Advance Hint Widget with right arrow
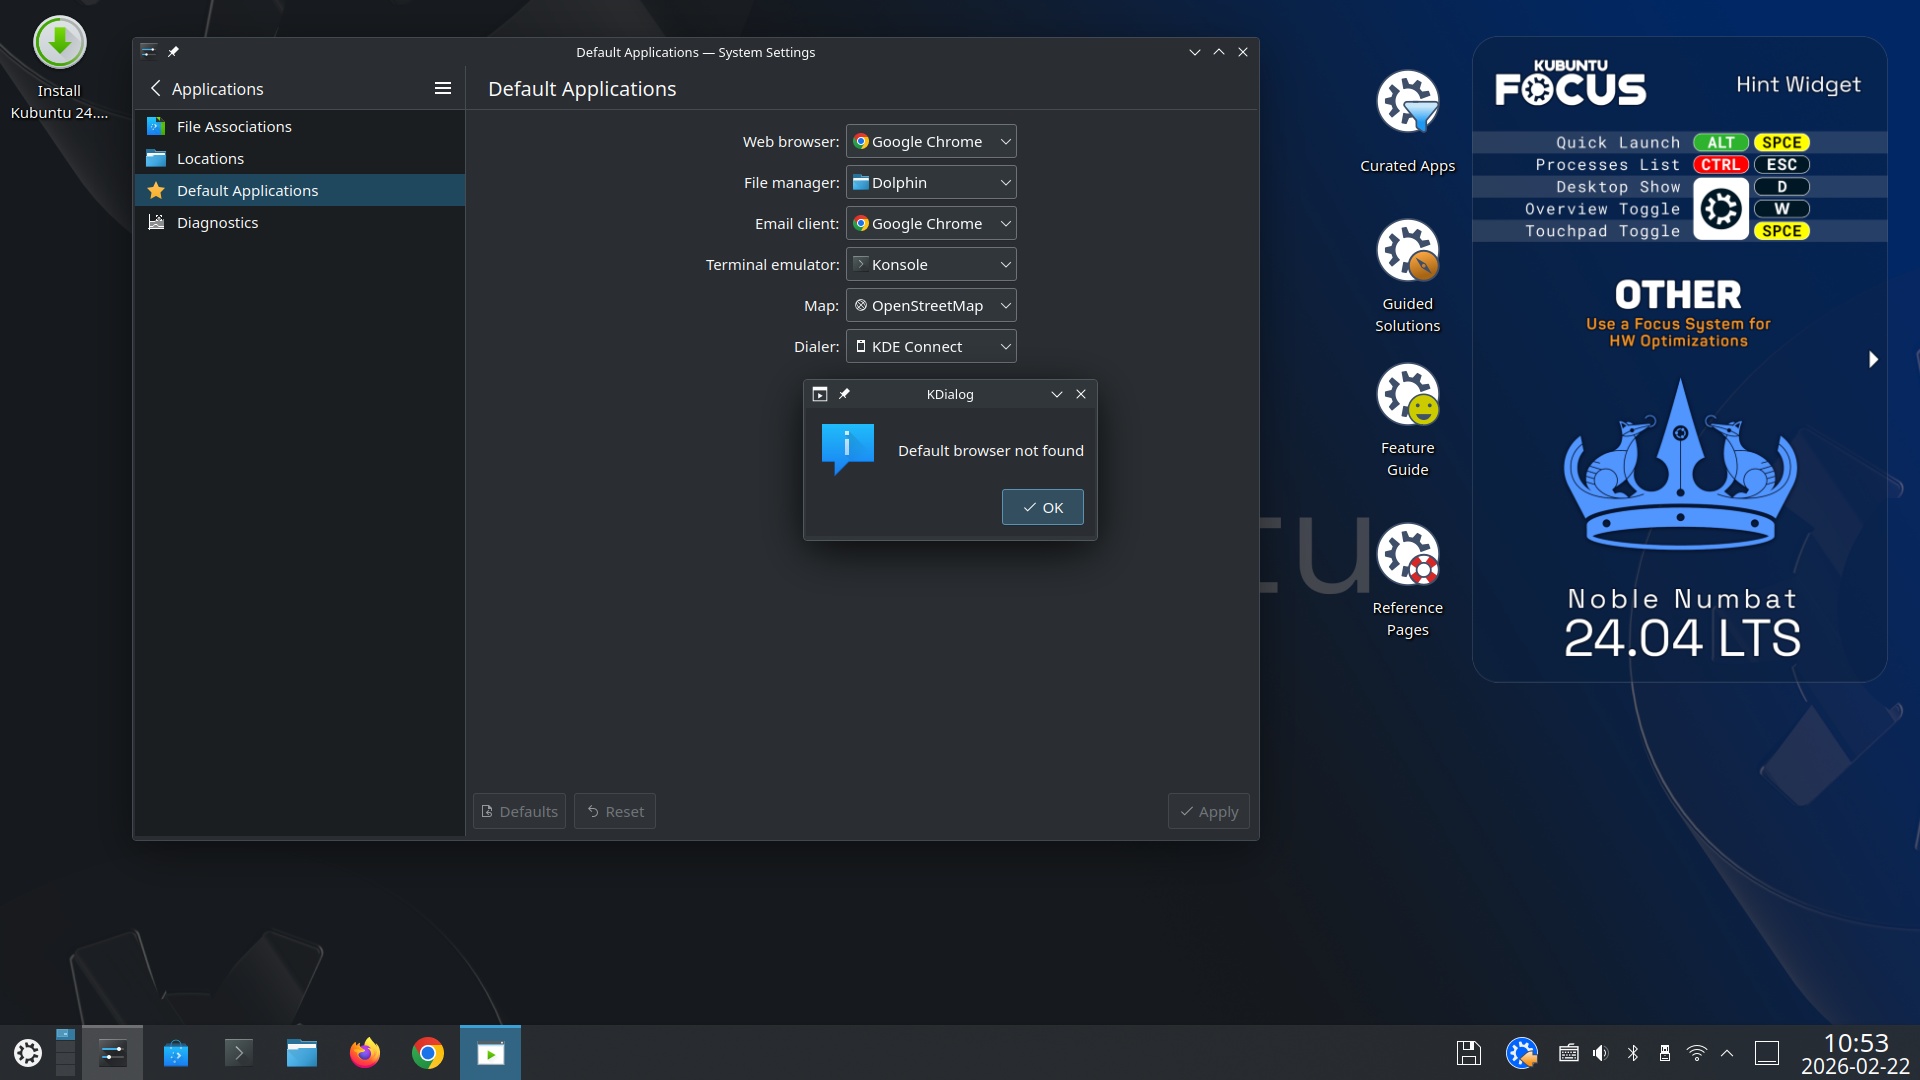Image resolution: width=1920 pixels, height=1080 pixels. 1873,359
